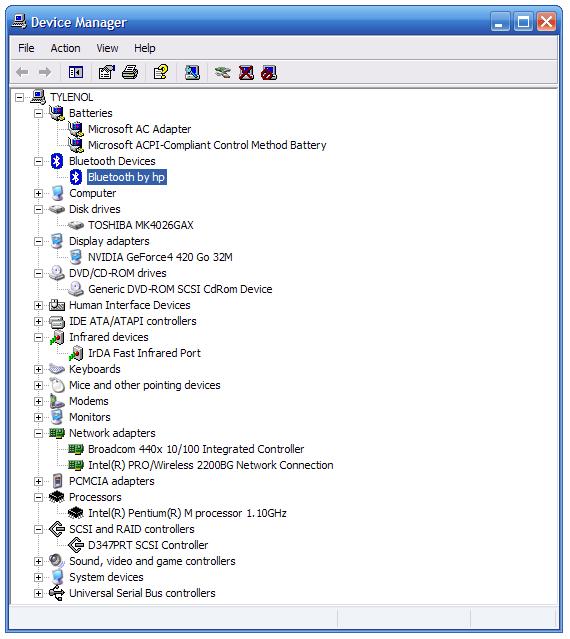Viewport: 570px width, 639px height.
Task: Click the Uninstall device toolbar icon
Action: pyautogui.click(x=246, y=73)
